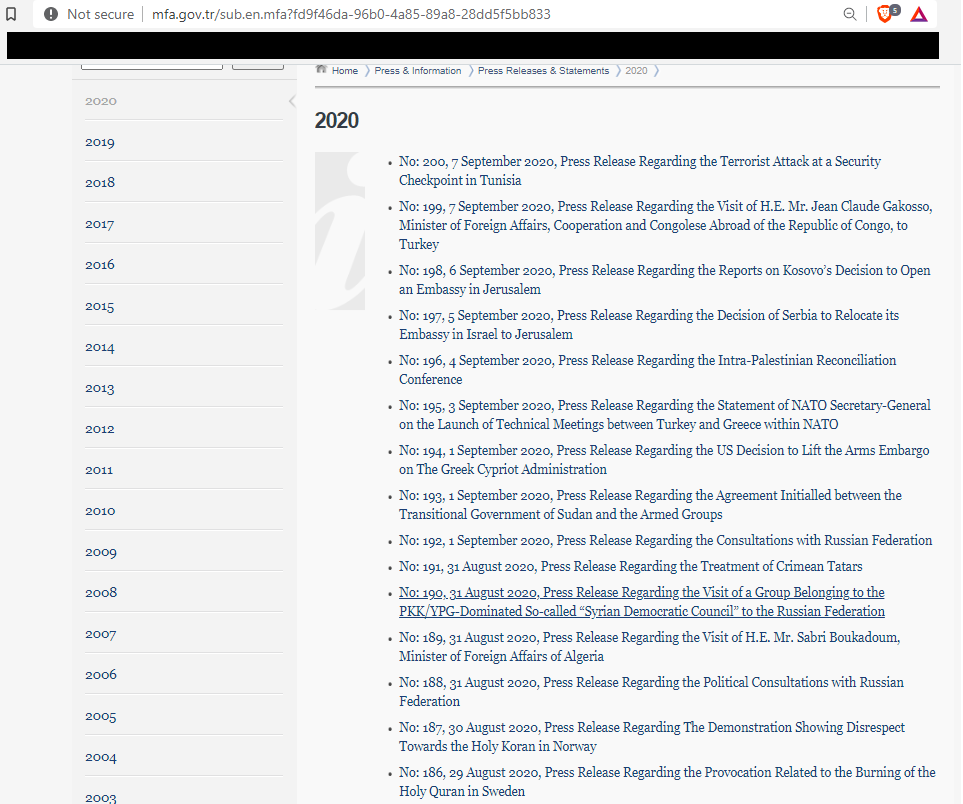This screenshot has height=804, width=963.
Task: Select 2018 in the year sidebar
Action: [100, 182]
